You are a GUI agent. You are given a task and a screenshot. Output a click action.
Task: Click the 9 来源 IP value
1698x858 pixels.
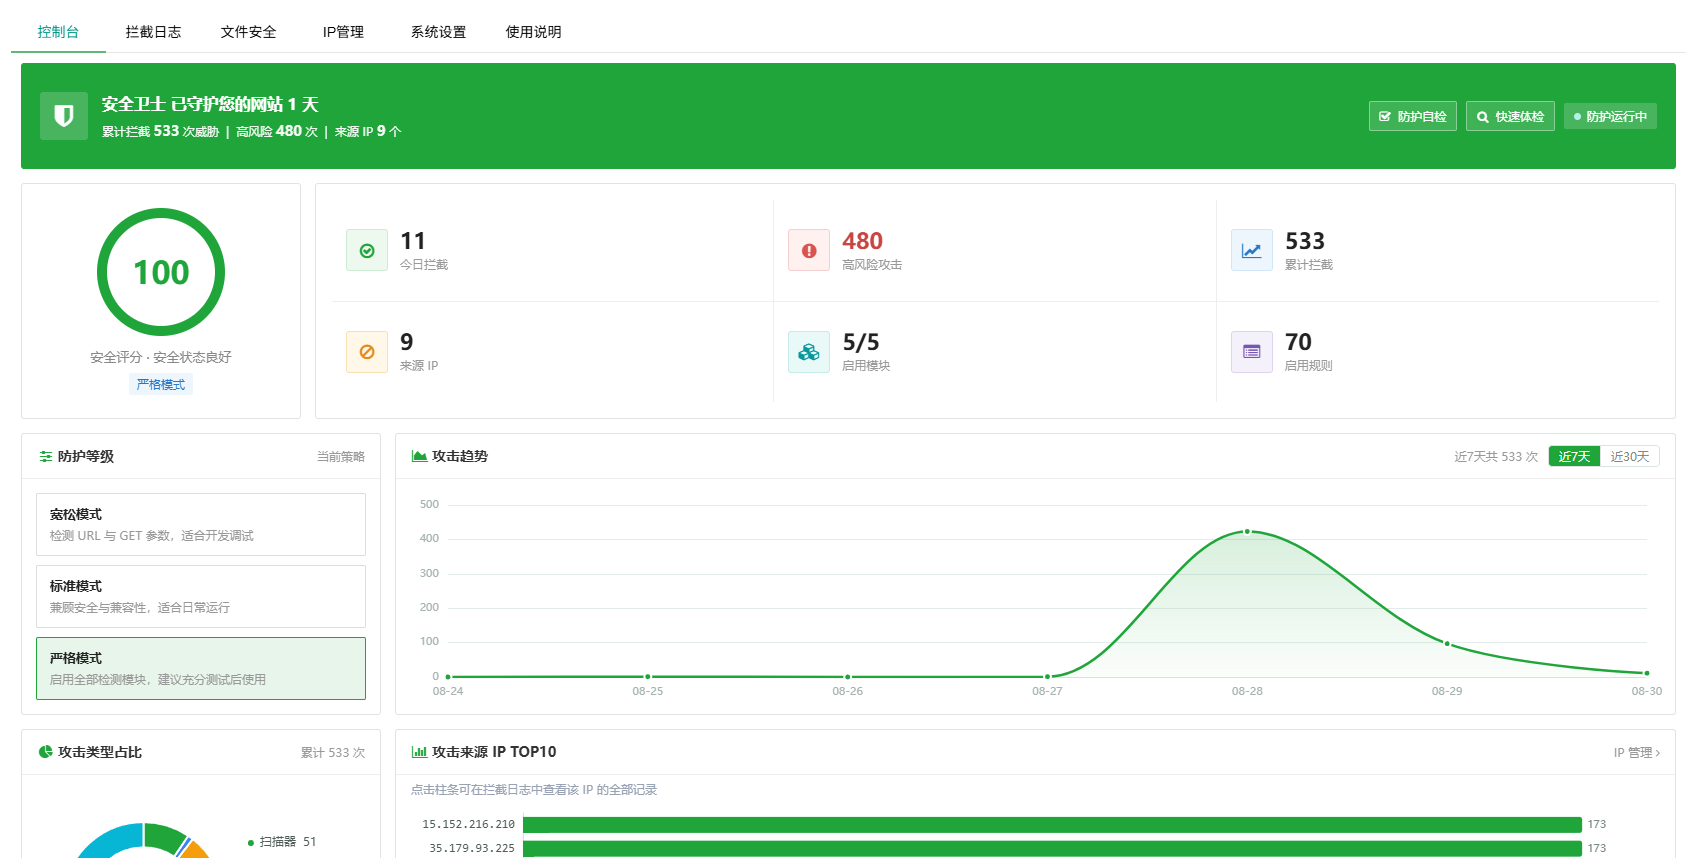(x=407, y=342)
